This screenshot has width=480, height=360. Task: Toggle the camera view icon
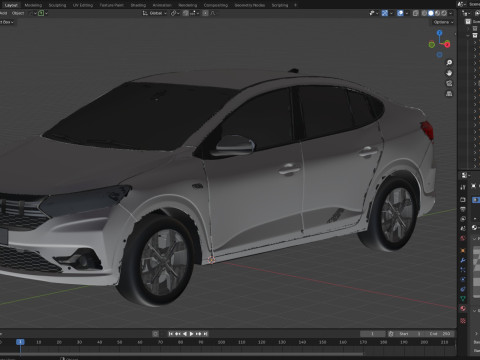[x=449, y=83]
